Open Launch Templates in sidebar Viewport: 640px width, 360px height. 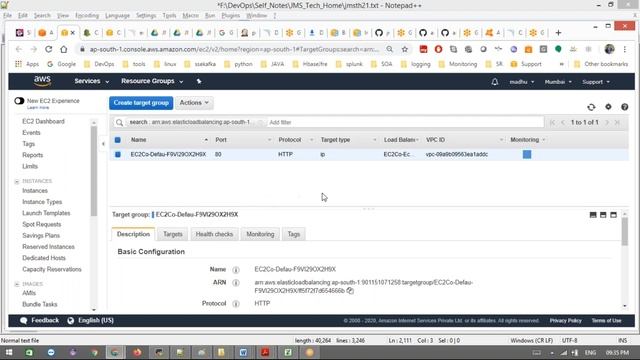46,213
